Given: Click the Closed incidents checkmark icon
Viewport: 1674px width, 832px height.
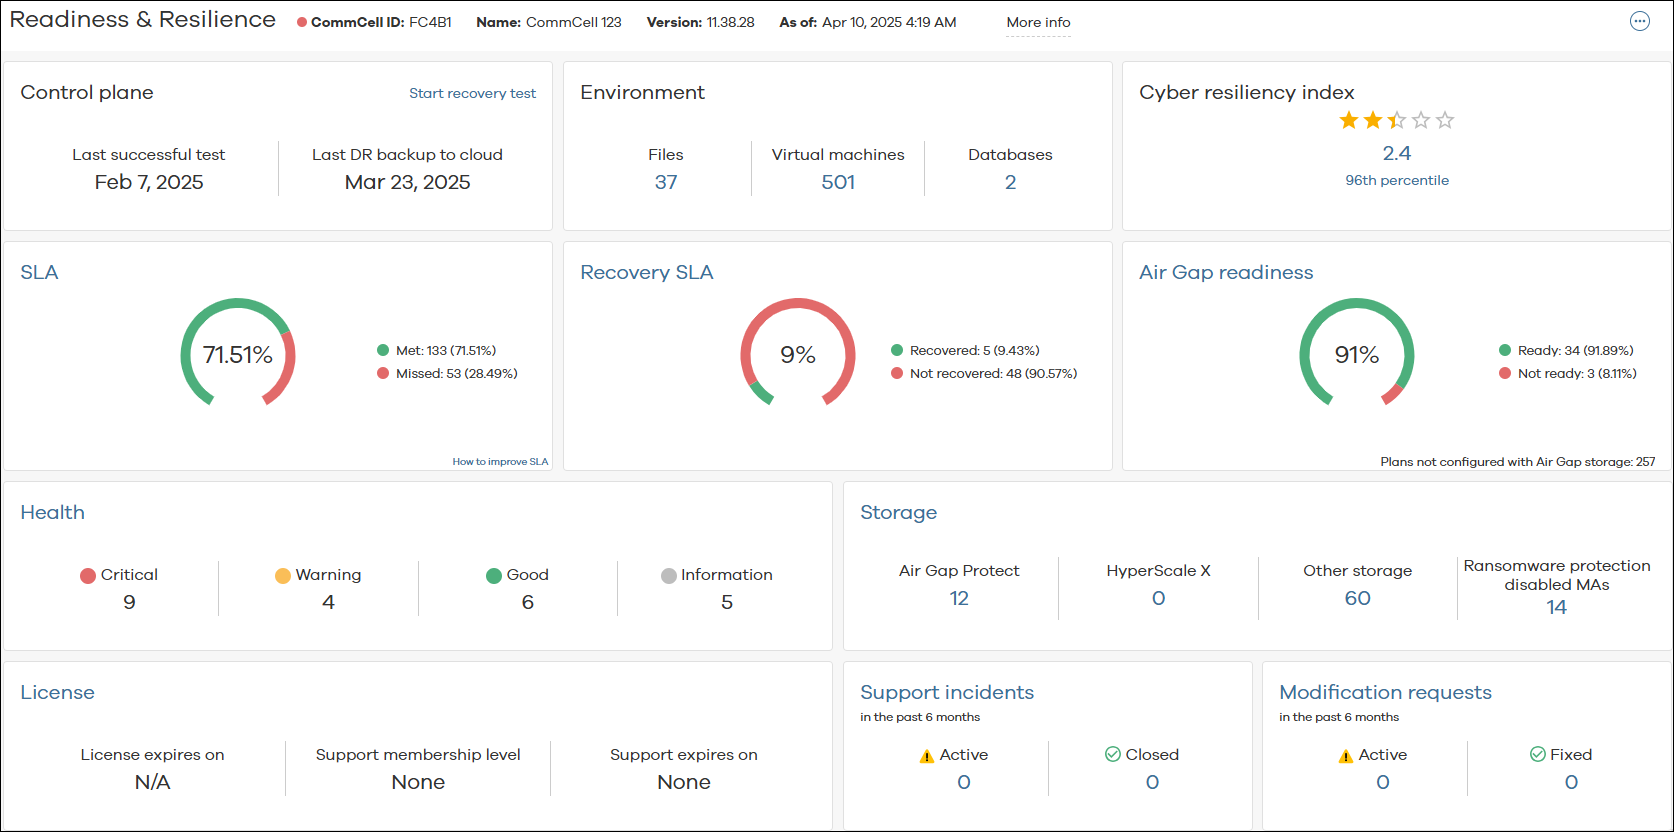Looking at the screenshot, I should (1112, 754).
